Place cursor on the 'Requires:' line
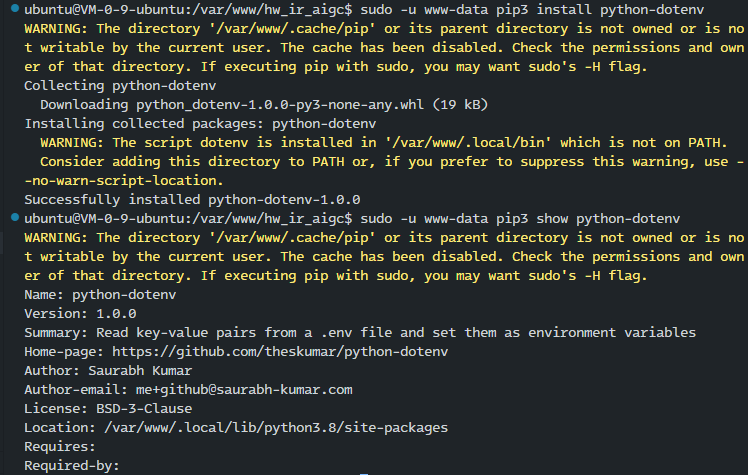This screenshot has width=748, height=475. pos(60,447)
